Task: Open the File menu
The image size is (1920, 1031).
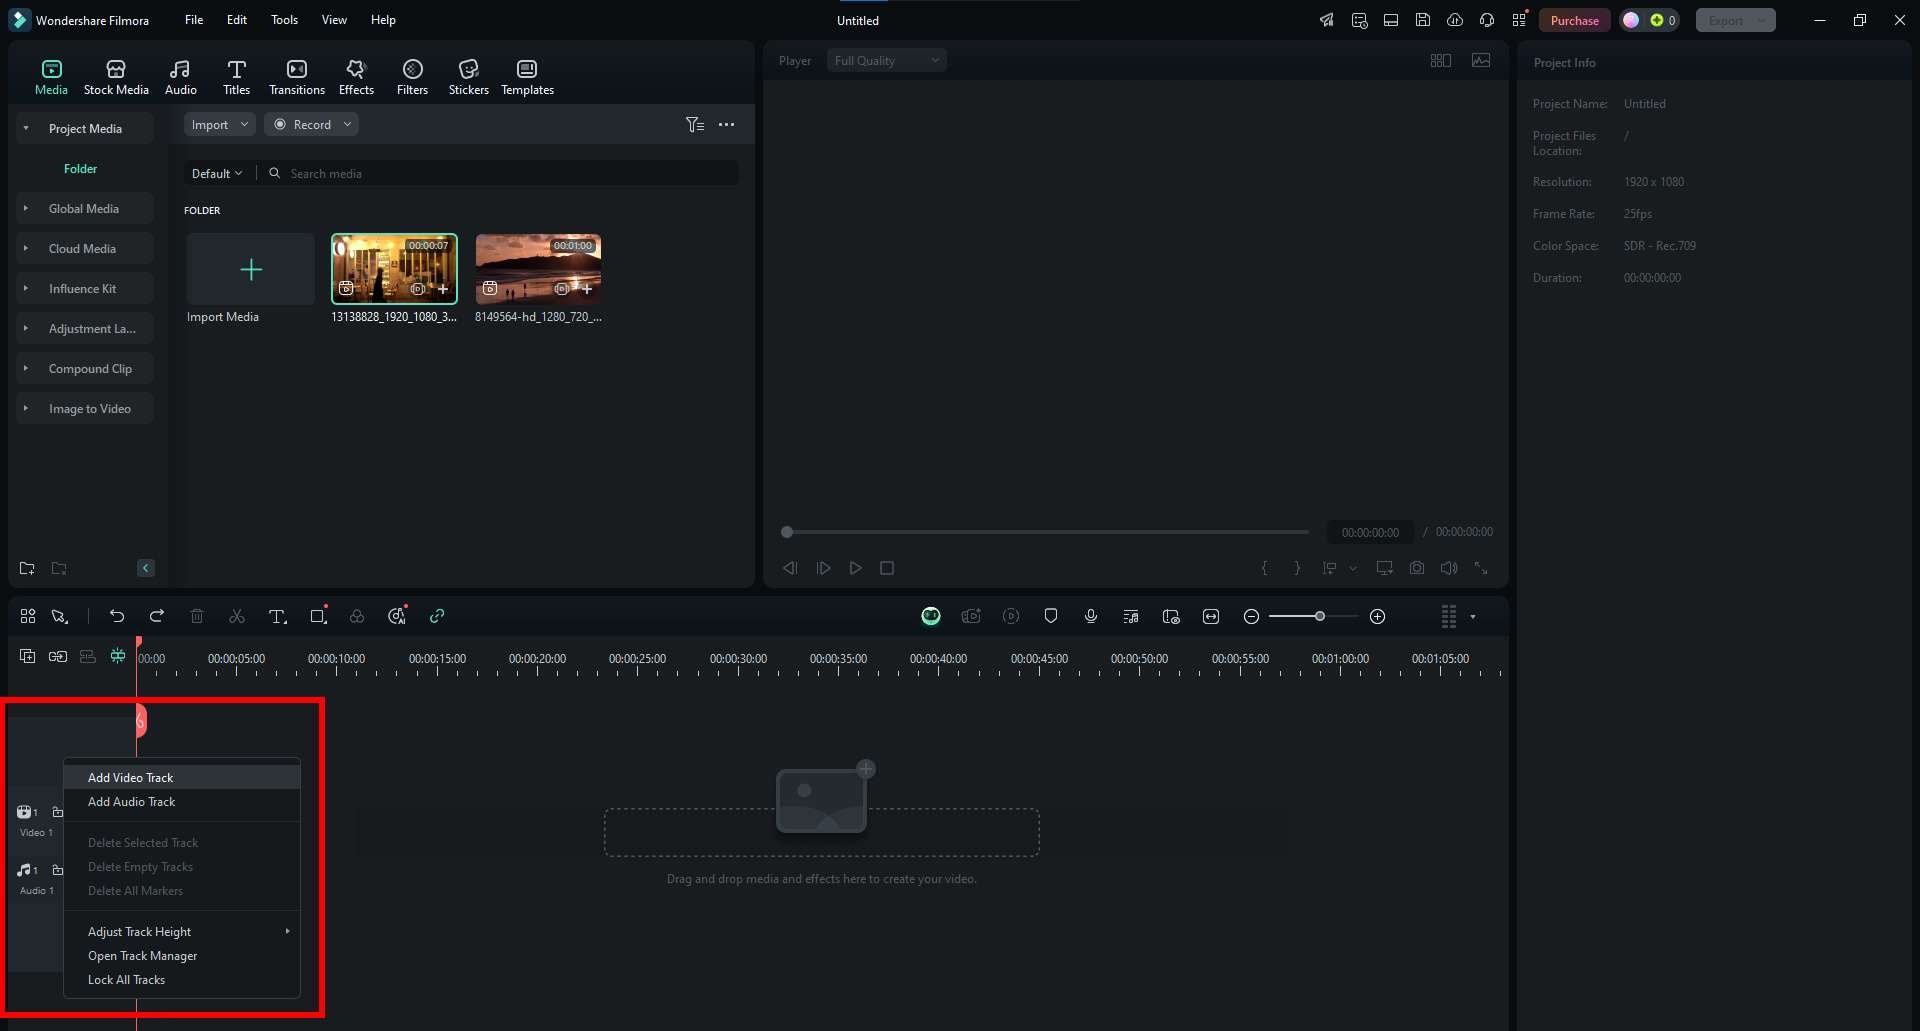Action: pos(194,20)
